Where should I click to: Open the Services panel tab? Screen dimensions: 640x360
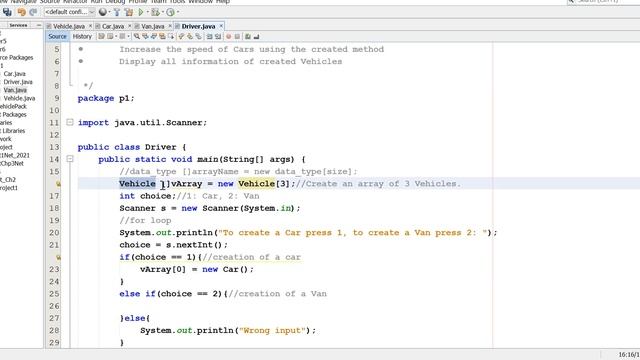tap(18, 25)
